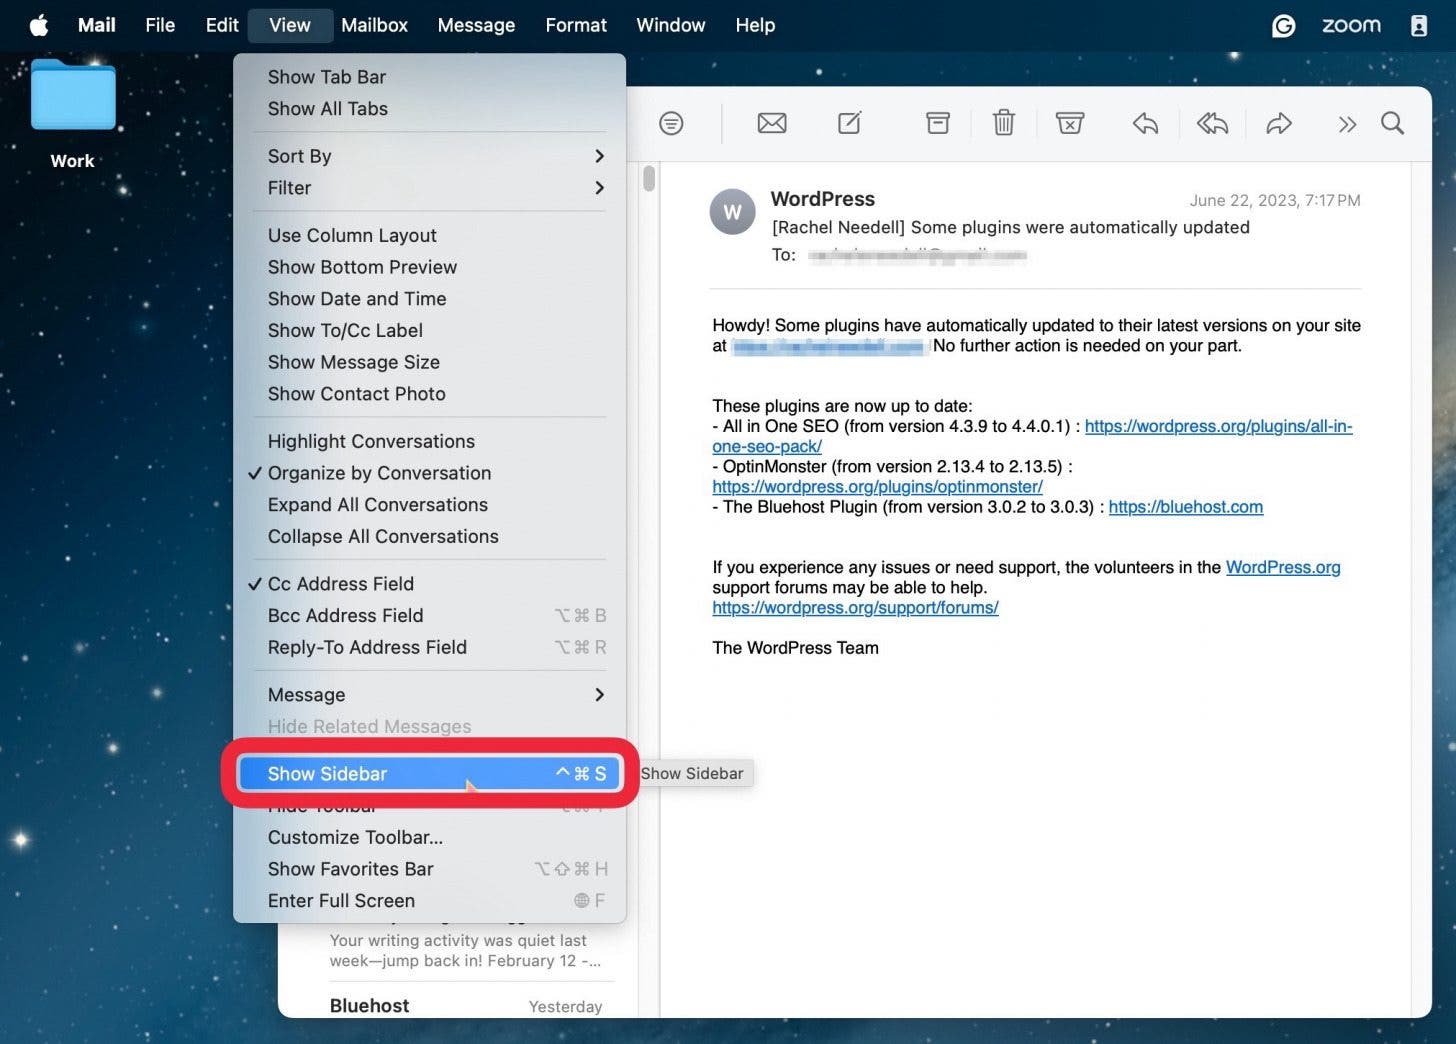The image size is (1456, 1044).
Task: Delete the message with the trash icon
Action: coord(1004,123)
